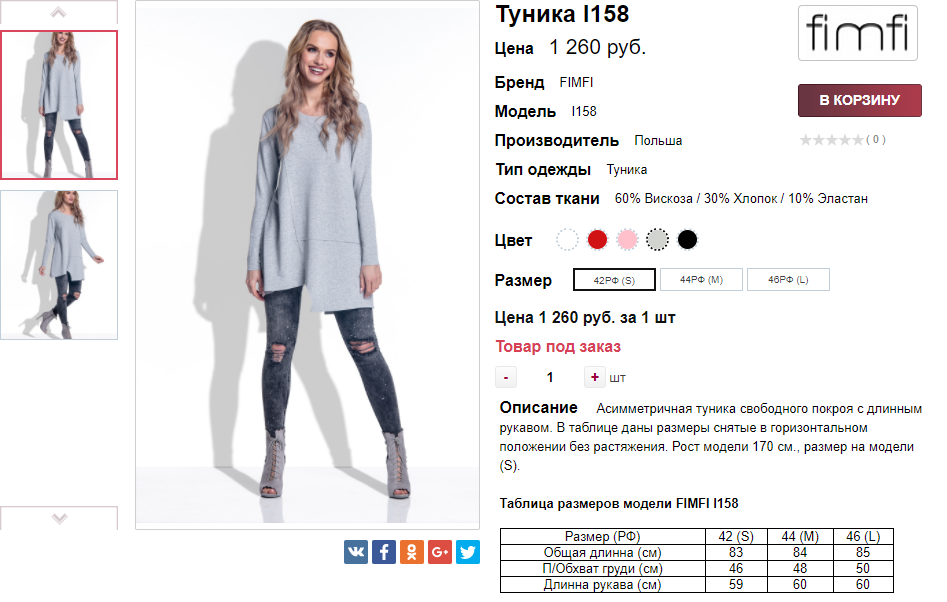Screen dimensions: 947x602
Task: Open second thumbnail of walking model
Action: pyautogui.click(x=59, y=265)
